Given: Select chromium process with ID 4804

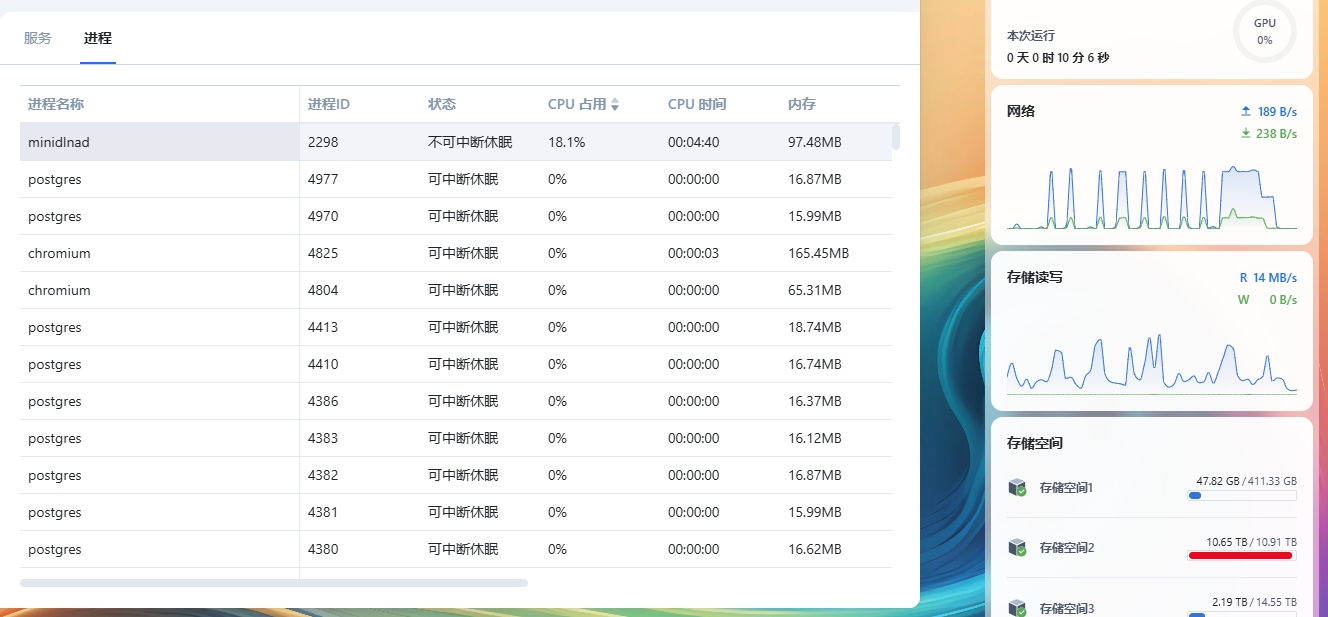Looking at the screenshot, I should (456, 290).
